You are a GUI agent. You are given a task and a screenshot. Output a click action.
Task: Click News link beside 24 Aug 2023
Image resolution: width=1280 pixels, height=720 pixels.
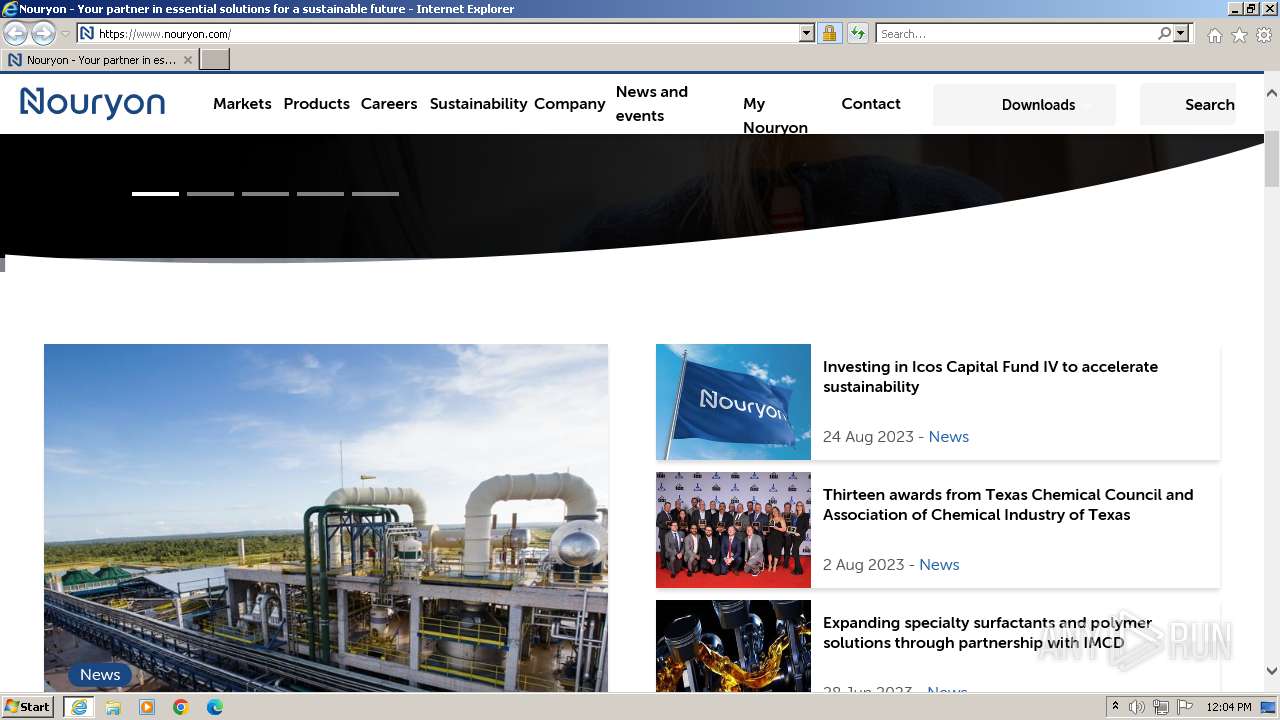[948, 437]
